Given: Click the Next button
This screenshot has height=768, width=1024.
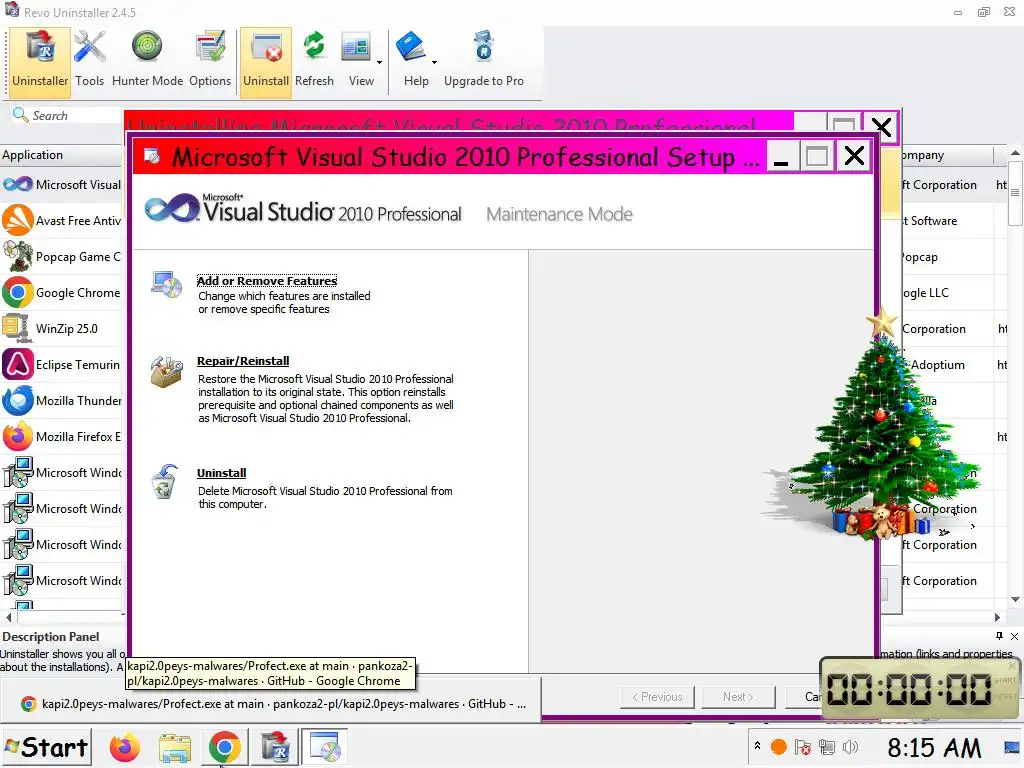Looking at the screenshot, I should pyautogui.click(x=738, y=697).
